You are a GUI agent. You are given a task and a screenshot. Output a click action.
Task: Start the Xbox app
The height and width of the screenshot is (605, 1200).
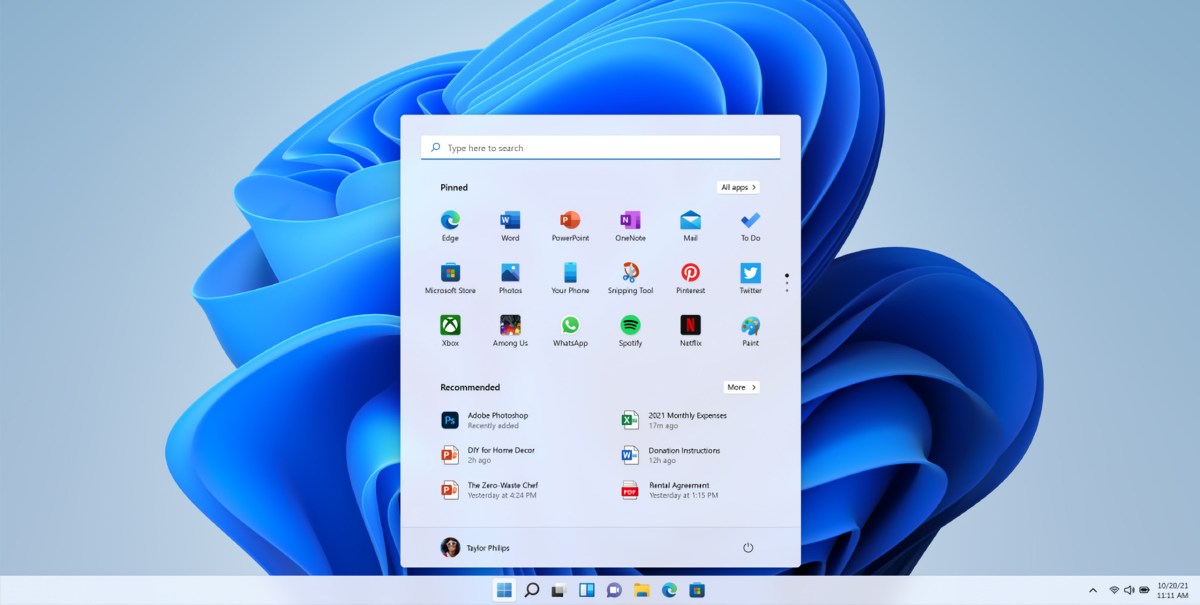coord(449,327)
